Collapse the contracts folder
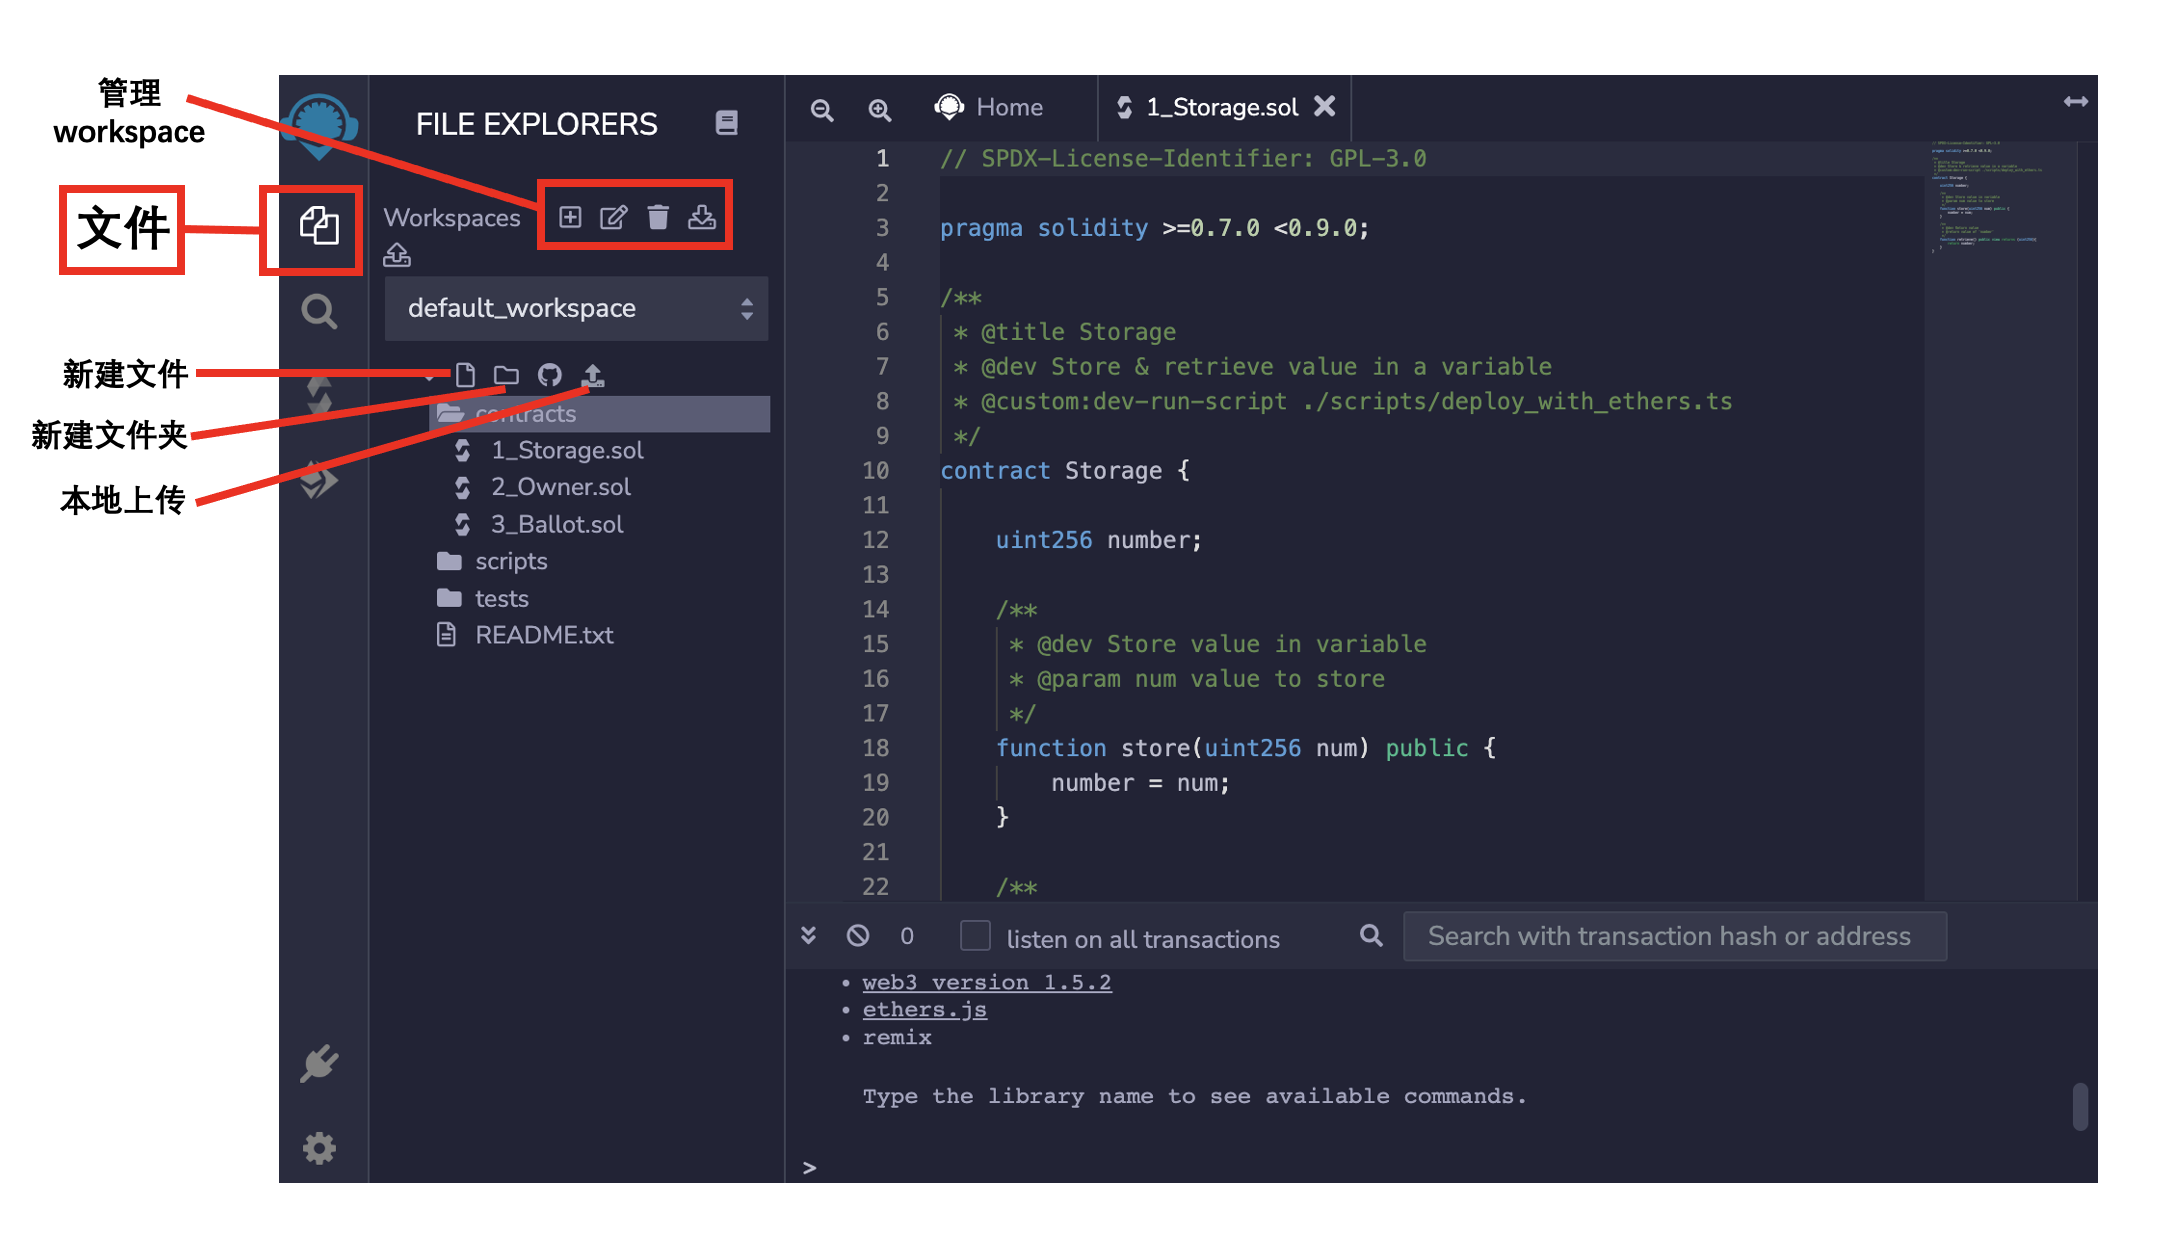The width and height of the screenshot is (2174, 1256). coord(600,414)
